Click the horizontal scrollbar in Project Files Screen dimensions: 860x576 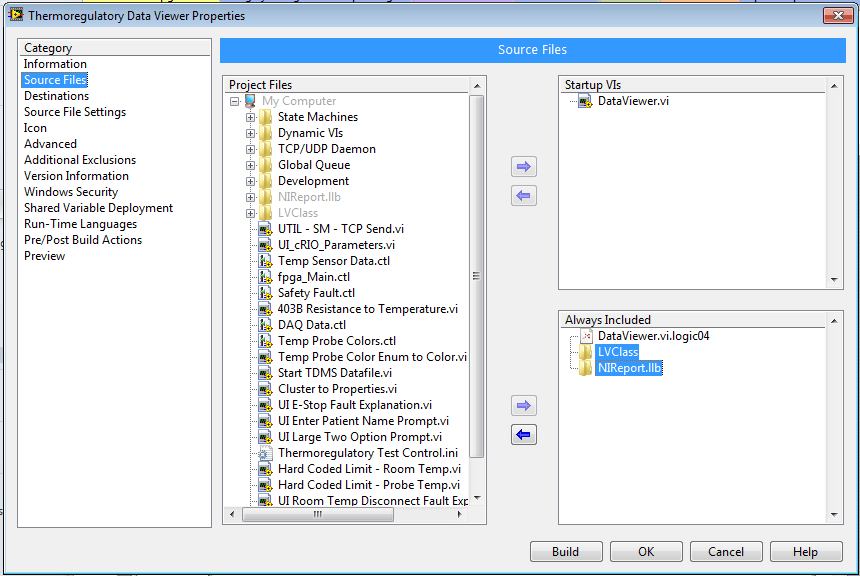click(x=346, y=515)
